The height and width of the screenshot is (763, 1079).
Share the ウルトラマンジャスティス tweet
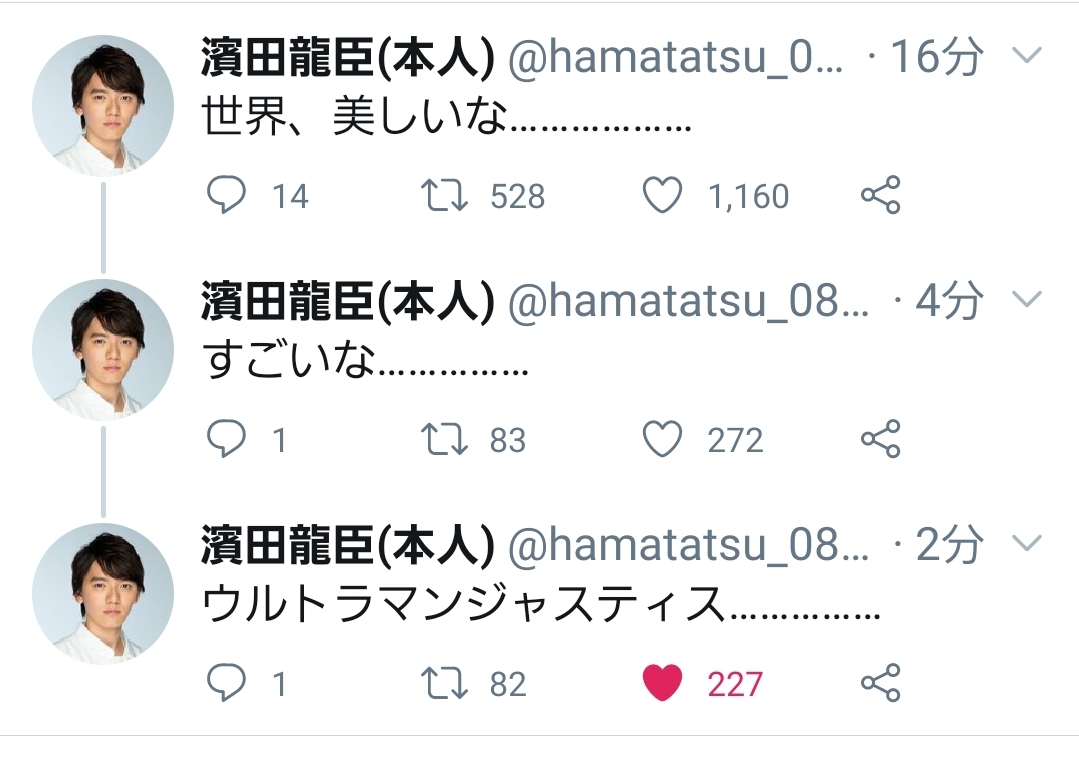pos(881,683)
